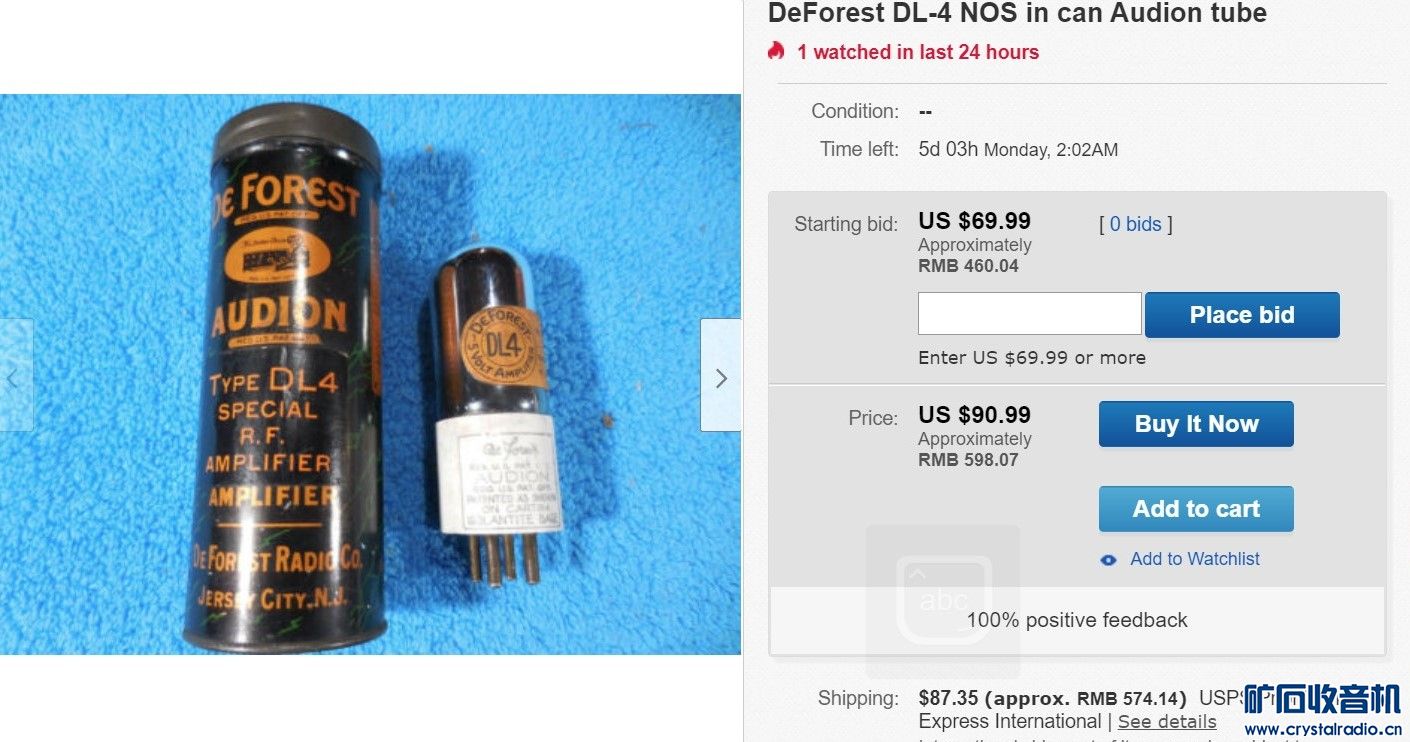Viewport: 1410px width, 742px height.
Task: Open shipping See details link
Action: coord(1167,722)
